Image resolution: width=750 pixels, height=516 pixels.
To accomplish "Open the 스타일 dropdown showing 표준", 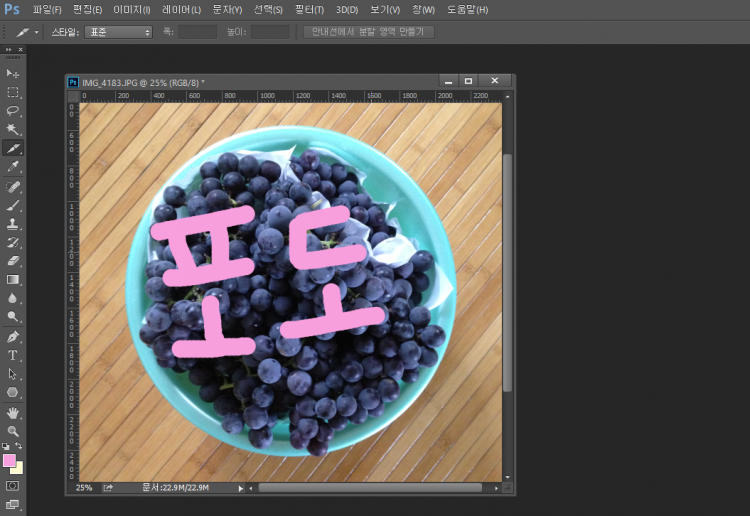I will [x=118, y=32].
